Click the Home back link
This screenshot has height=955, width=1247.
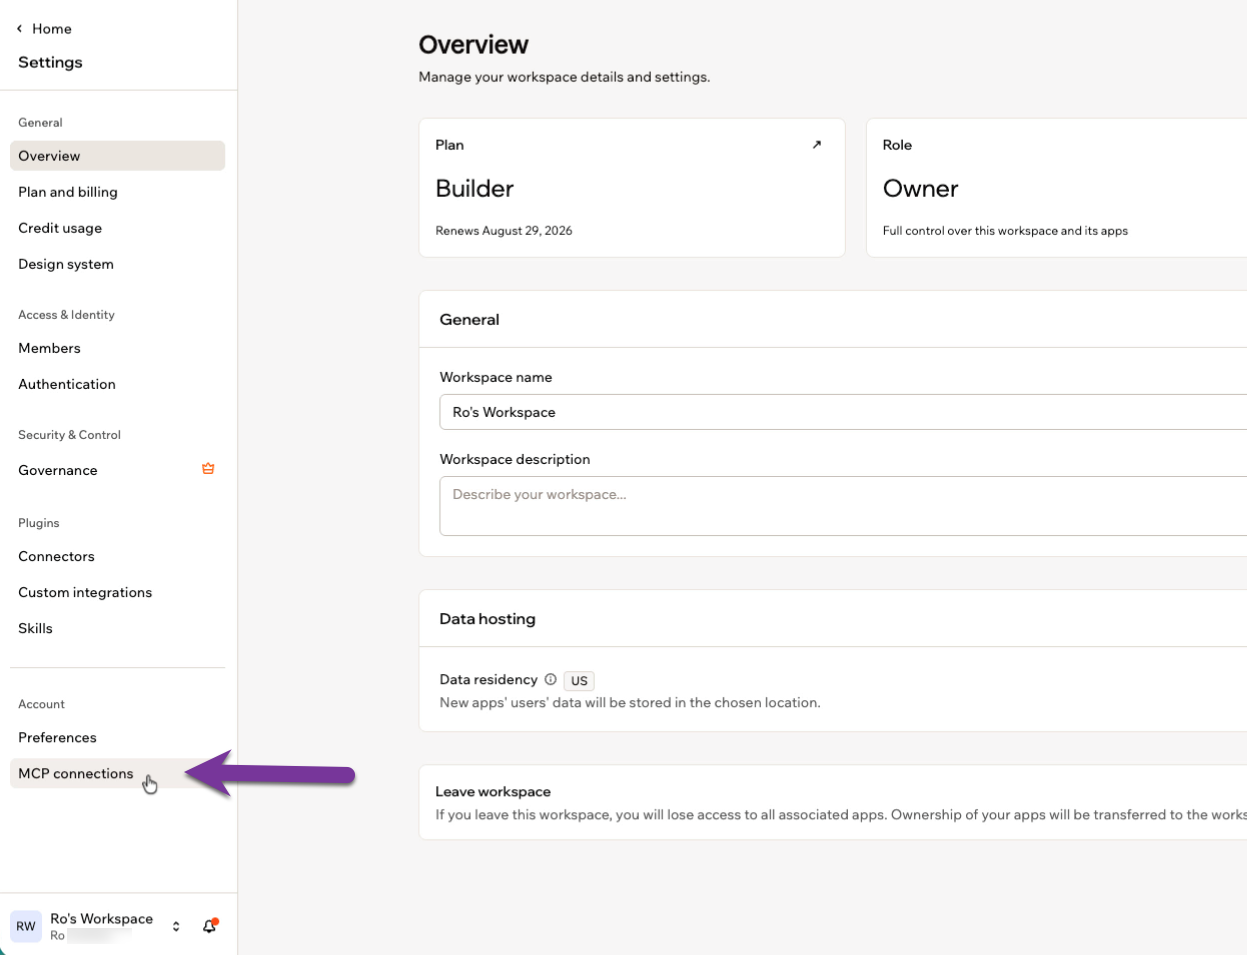[52, 29]
